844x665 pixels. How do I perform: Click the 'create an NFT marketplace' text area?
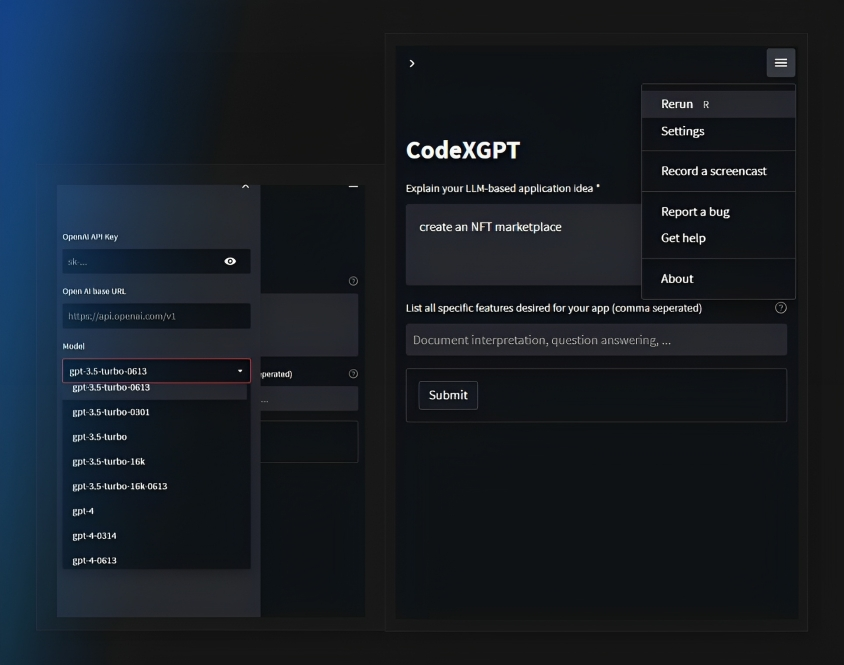click(523, 244)
